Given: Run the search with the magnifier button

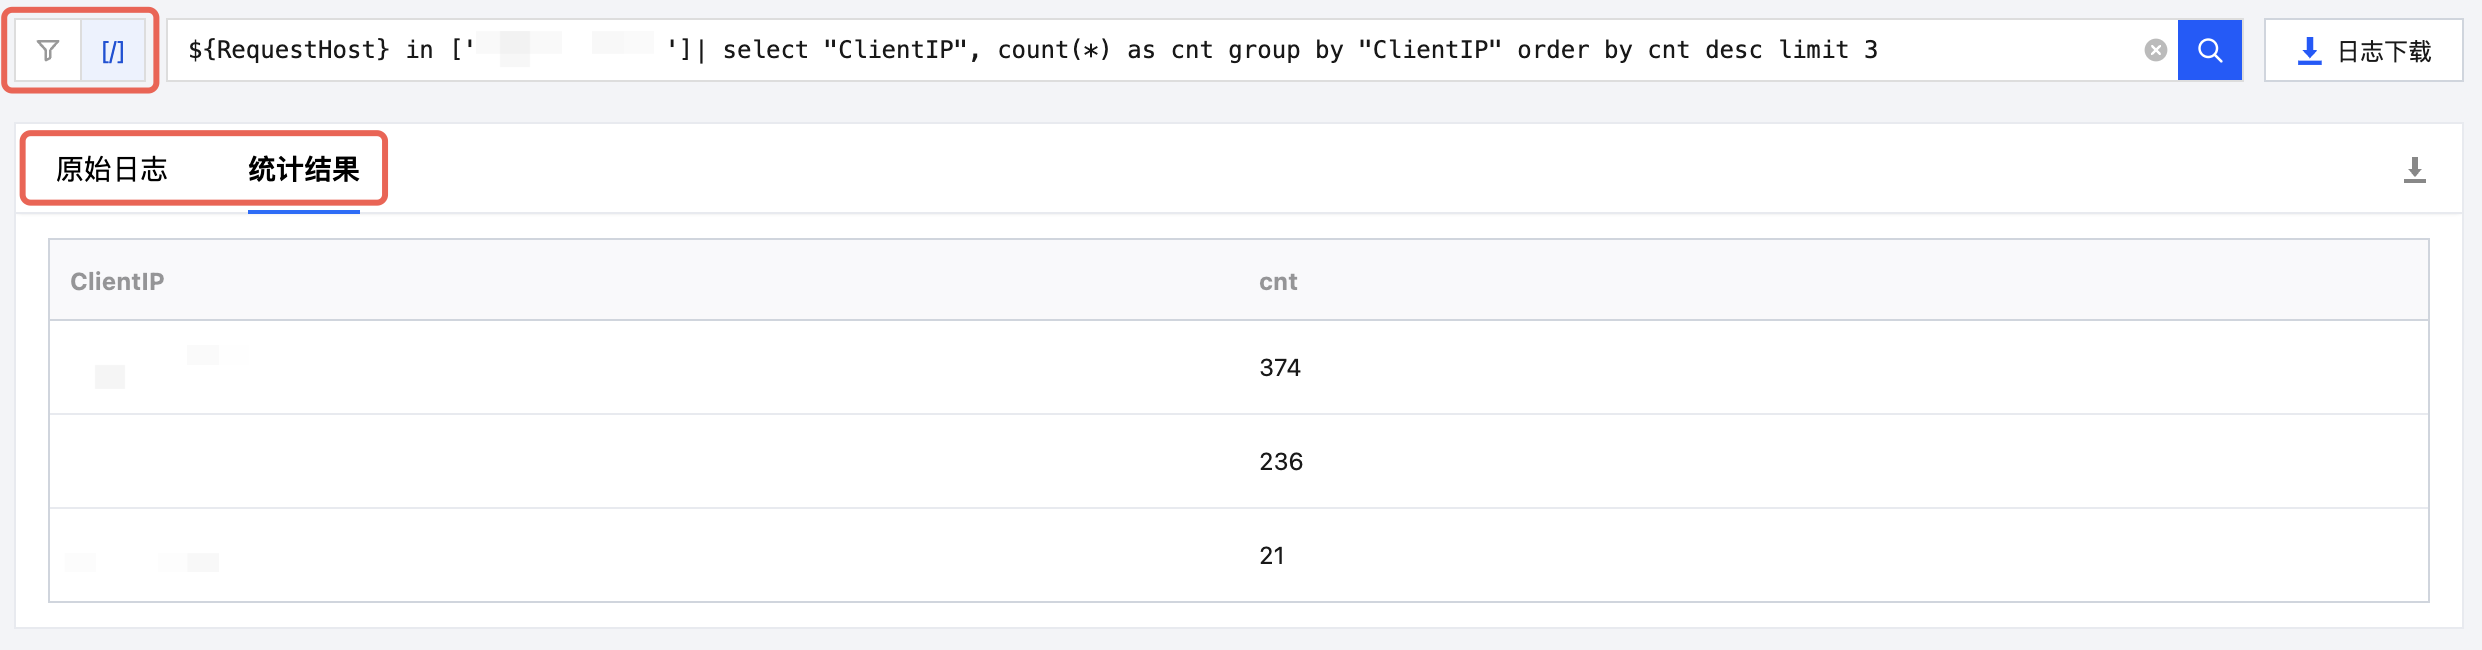Looking at the screenshot, I should click(2210, 50).
